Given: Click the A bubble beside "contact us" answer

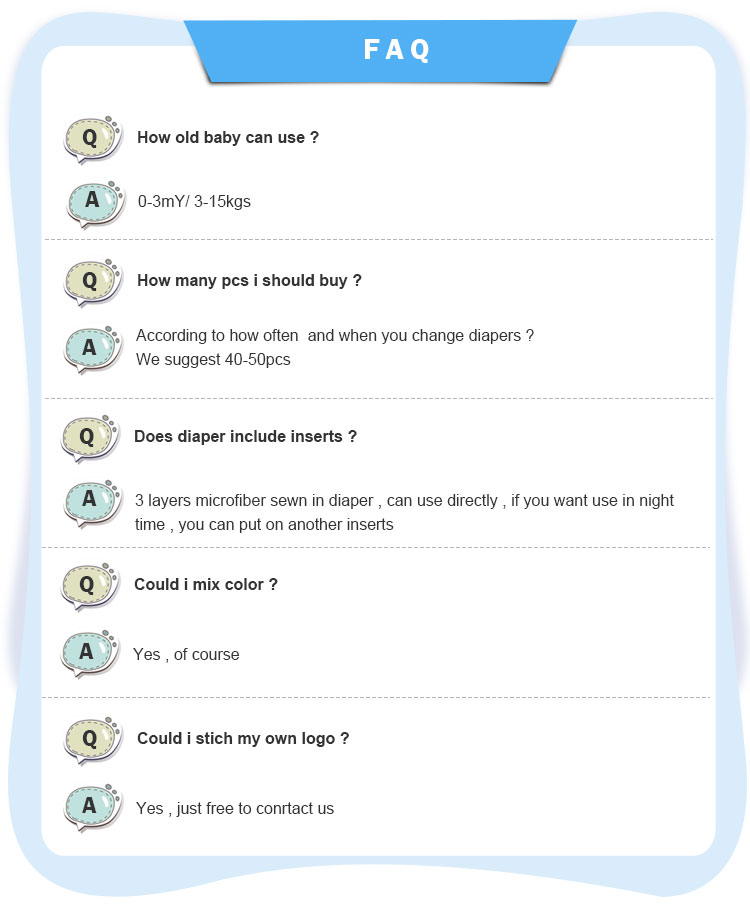Looking at the screenshot, I should [90, 806].
